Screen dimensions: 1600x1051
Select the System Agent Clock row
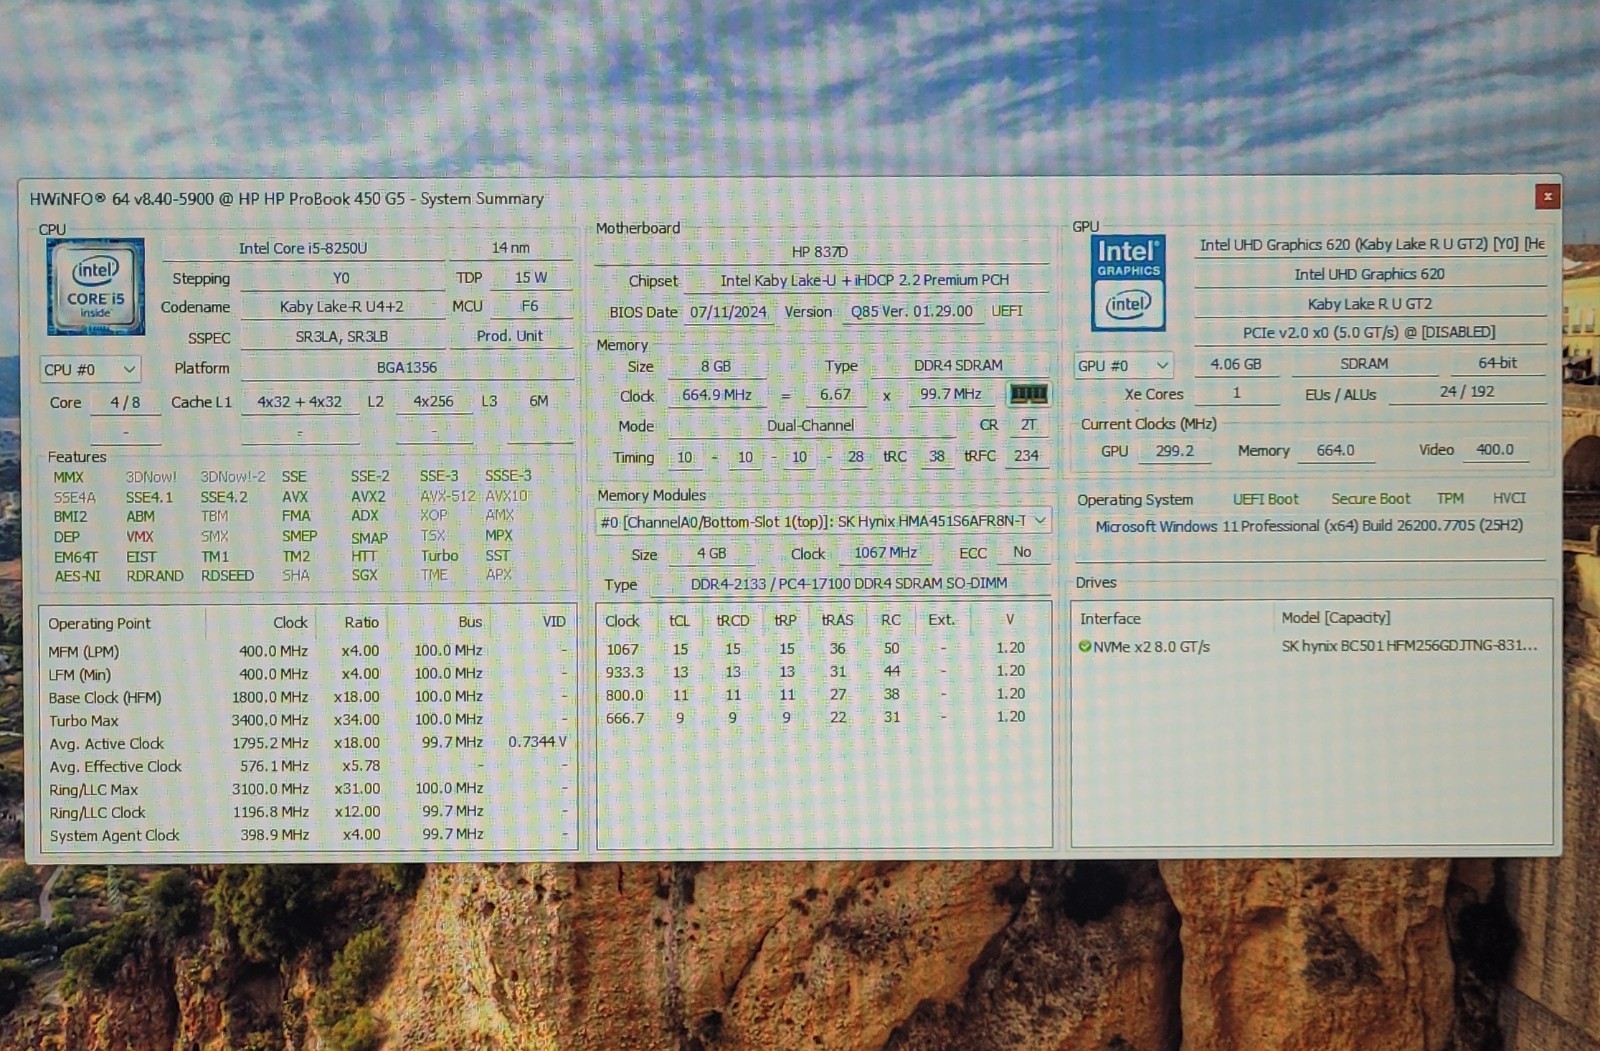click(x=308, y=835)
